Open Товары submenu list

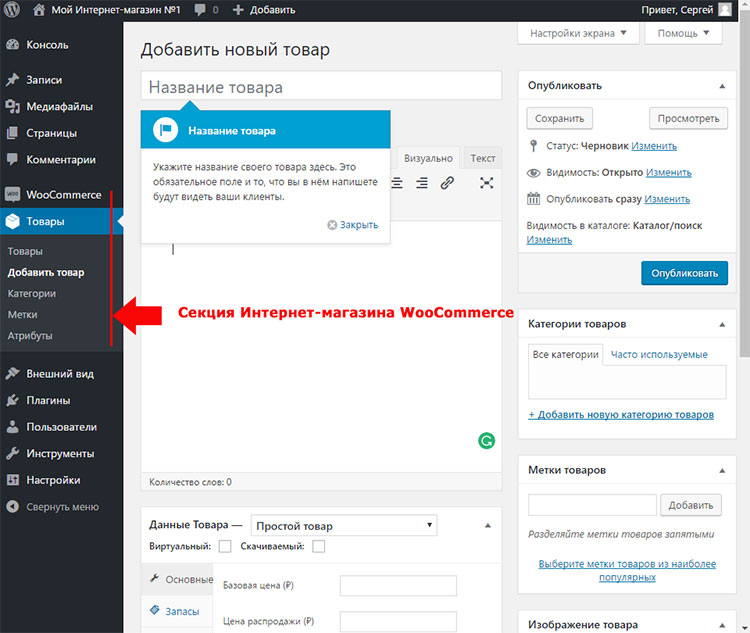[25, 251]
